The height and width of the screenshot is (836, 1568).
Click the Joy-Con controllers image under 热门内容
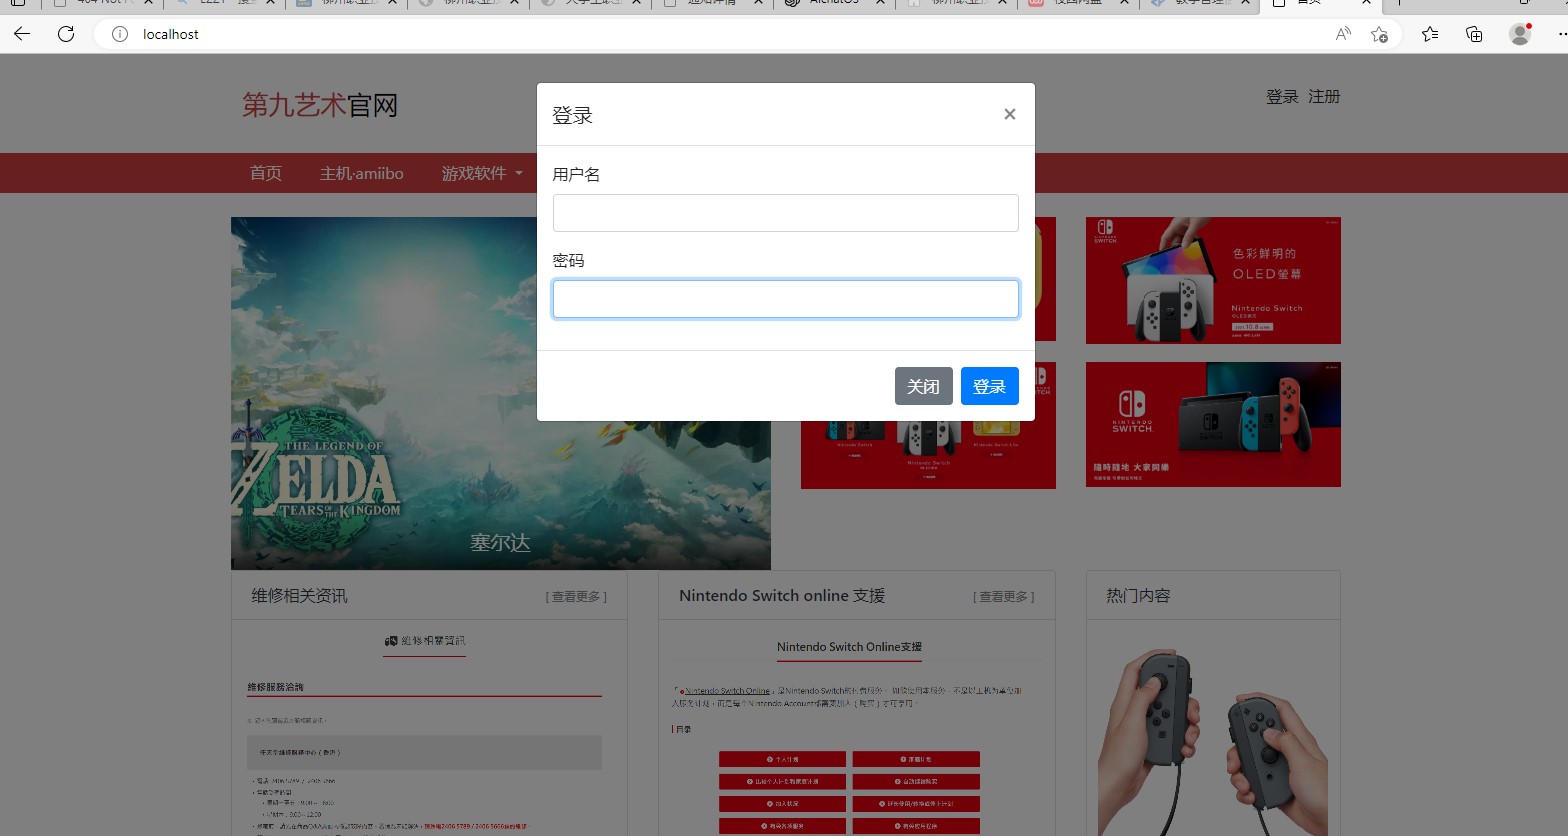pyautogui.click(x=1213, y=740)
